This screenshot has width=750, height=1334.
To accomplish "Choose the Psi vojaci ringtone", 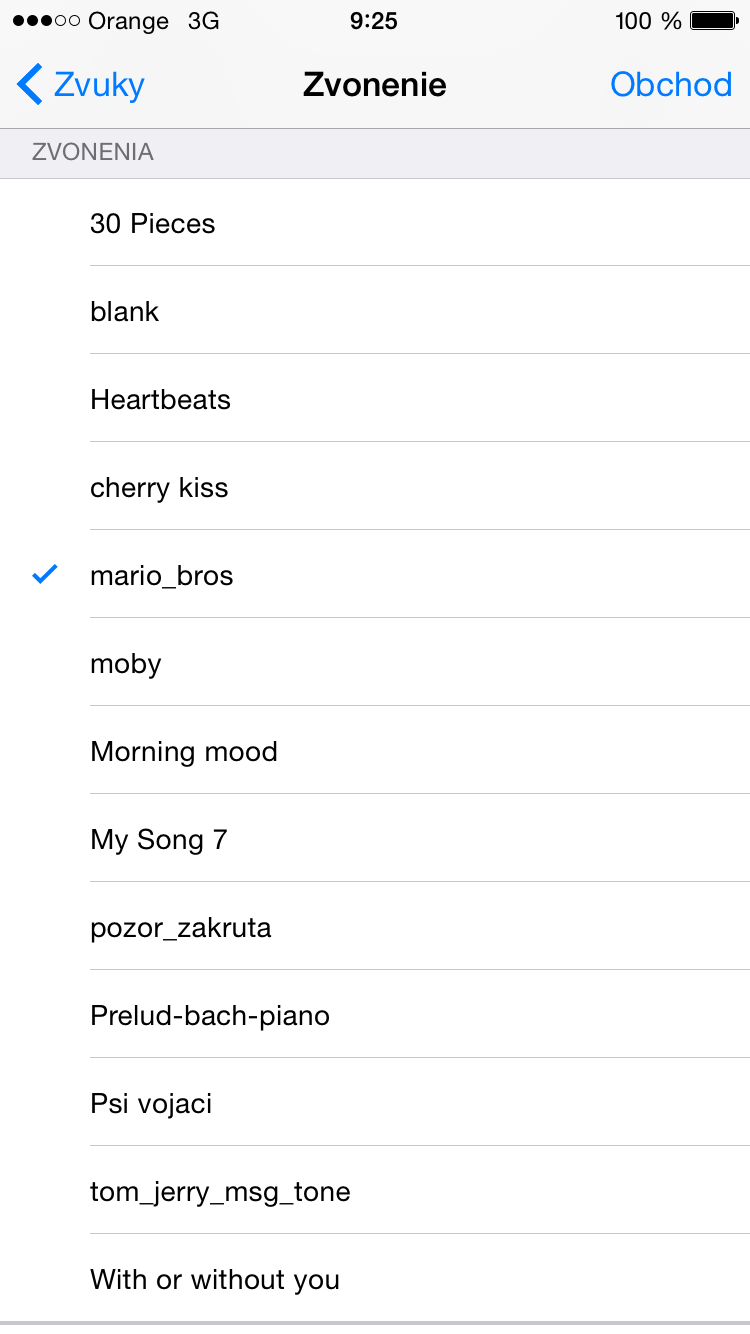I will coord(375,1103).
